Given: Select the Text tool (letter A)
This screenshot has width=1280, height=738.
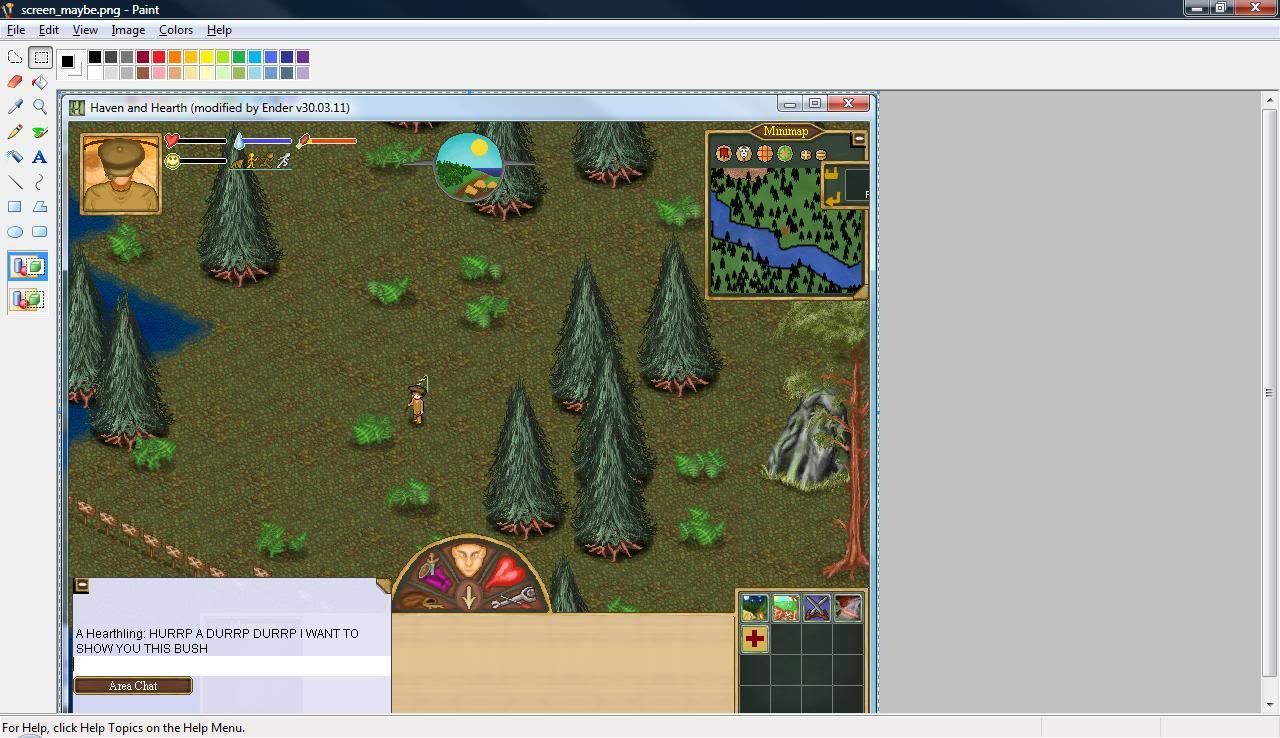Looking at the screenshot, I should pyautogui.click(x=40, y=157).
